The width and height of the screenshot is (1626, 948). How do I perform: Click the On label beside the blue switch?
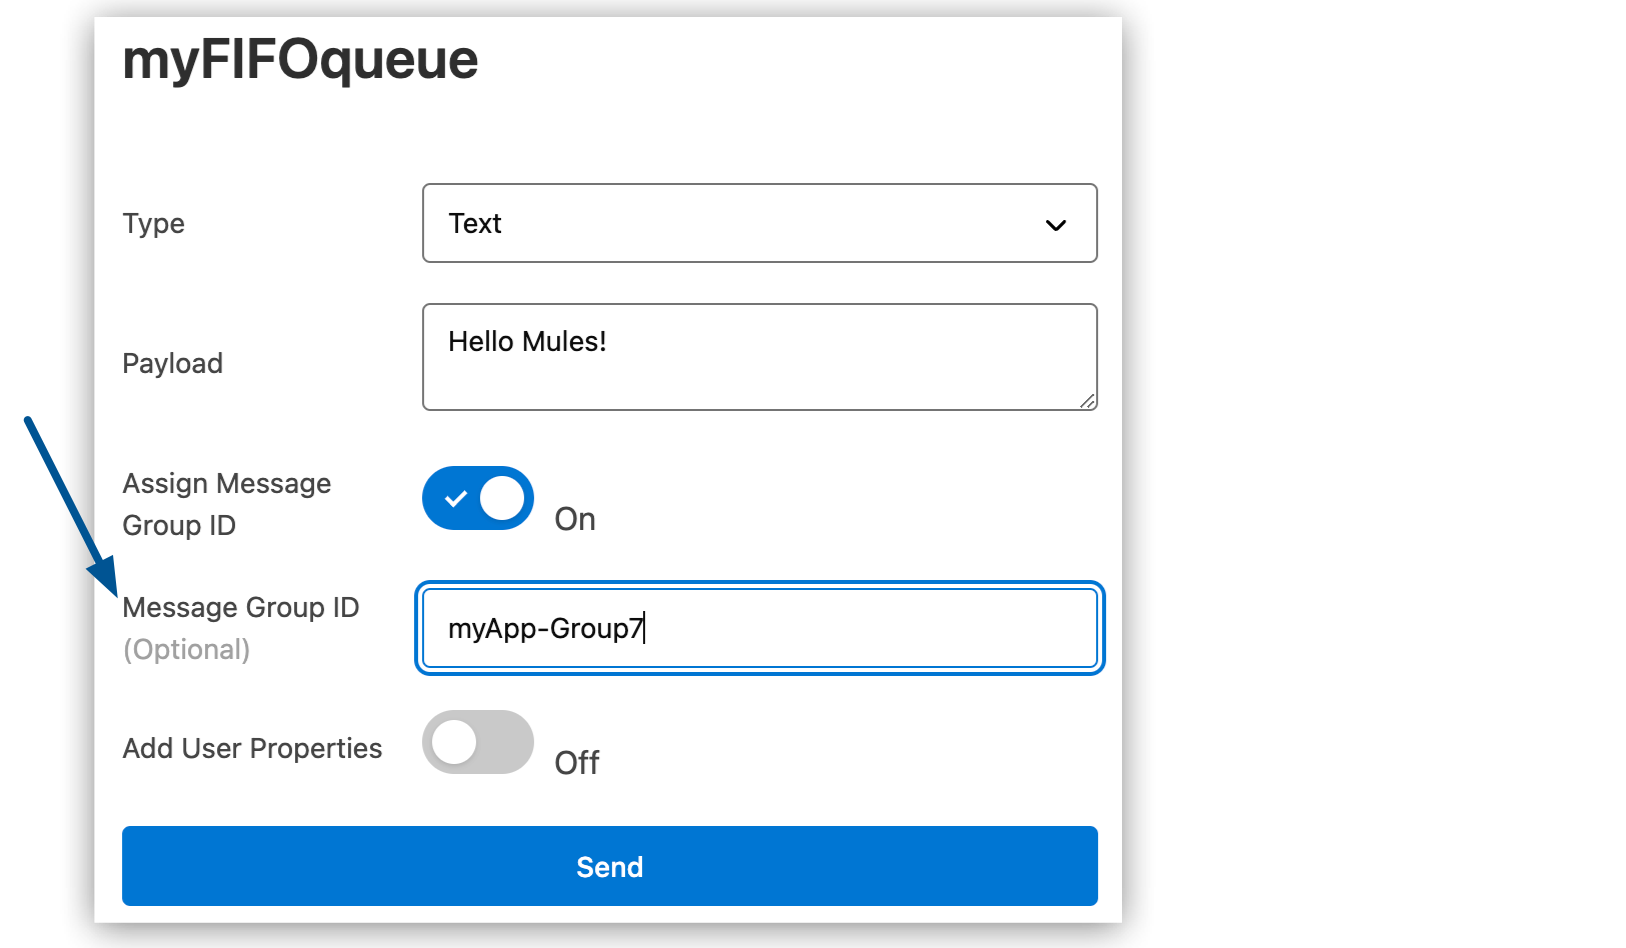574,519
